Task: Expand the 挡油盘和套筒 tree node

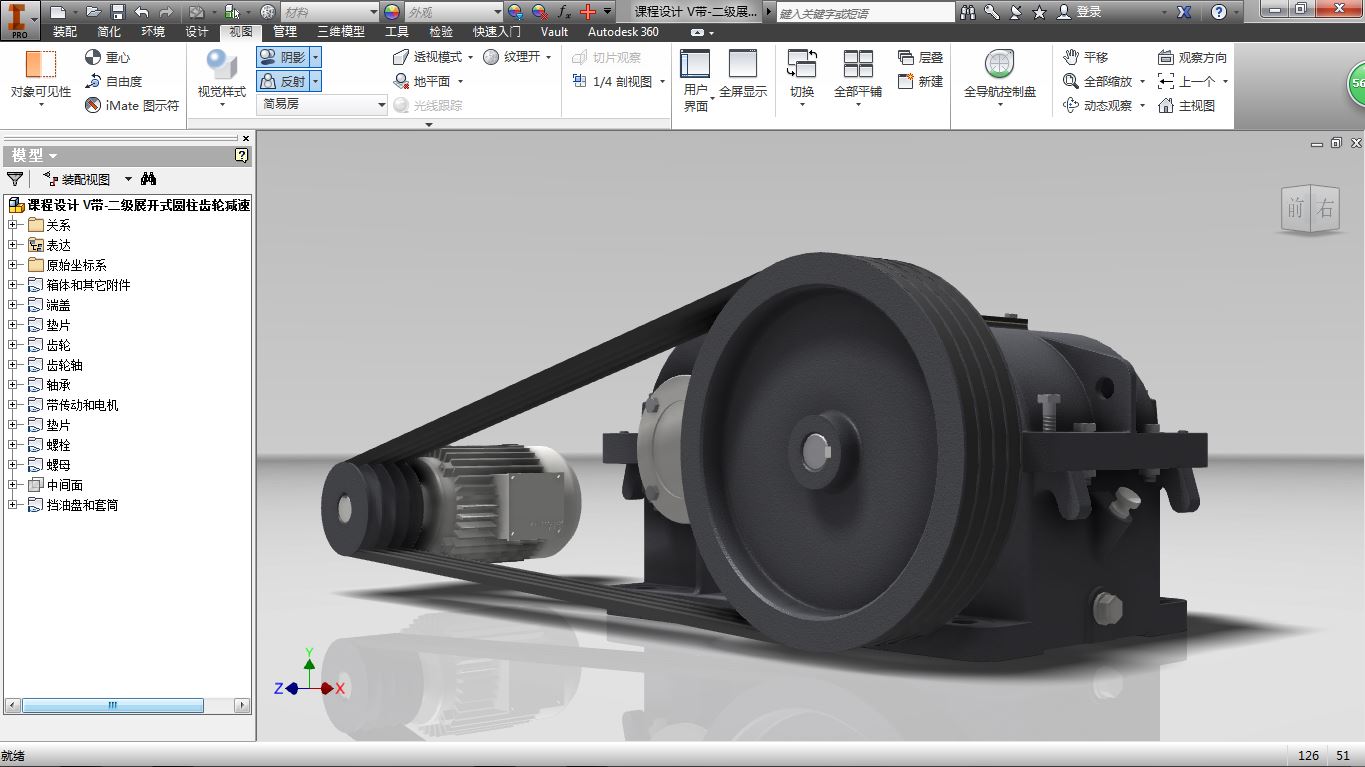Action: [14, 505]
